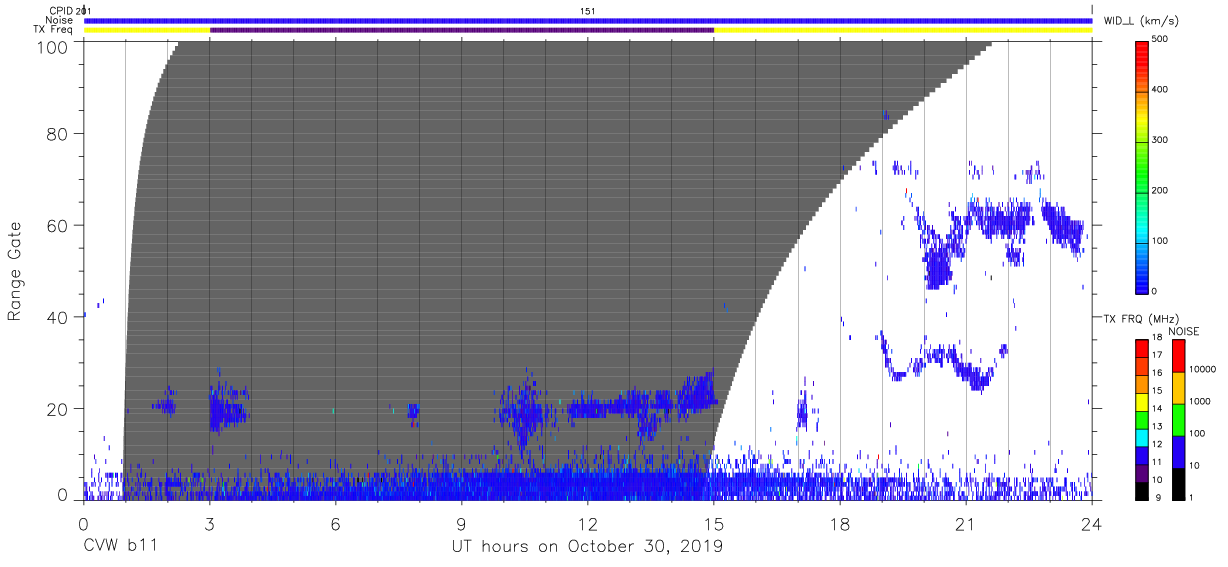The width and height of the screenshot is (1228, 567).
Task: Select the 'CVW b11' radar beam label
Action: tap(120, 547)
